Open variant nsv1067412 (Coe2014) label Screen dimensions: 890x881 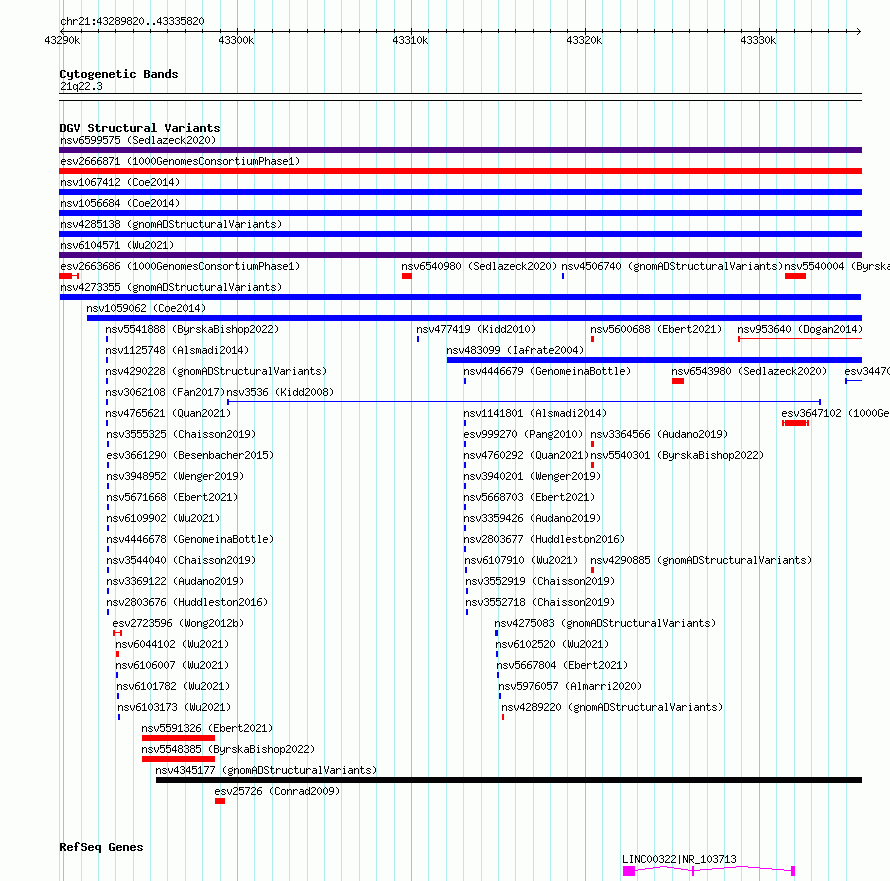click(120, 182)
